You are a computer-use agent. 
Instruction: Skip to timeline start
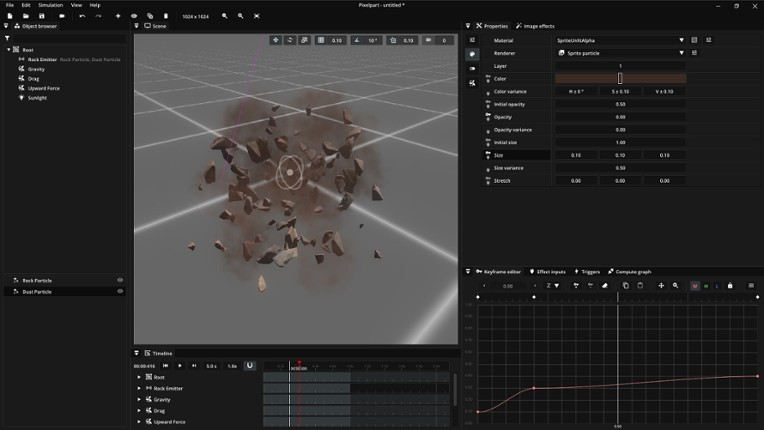pos(166,366)
